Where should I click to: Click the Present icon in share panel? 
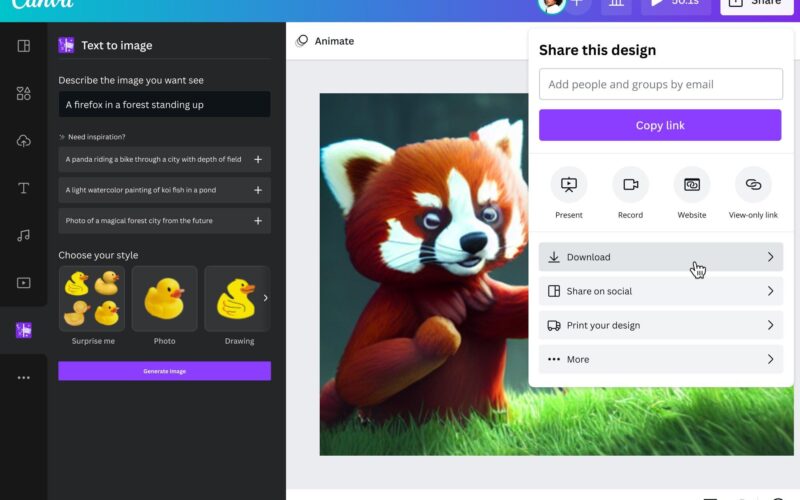point(569,184)
